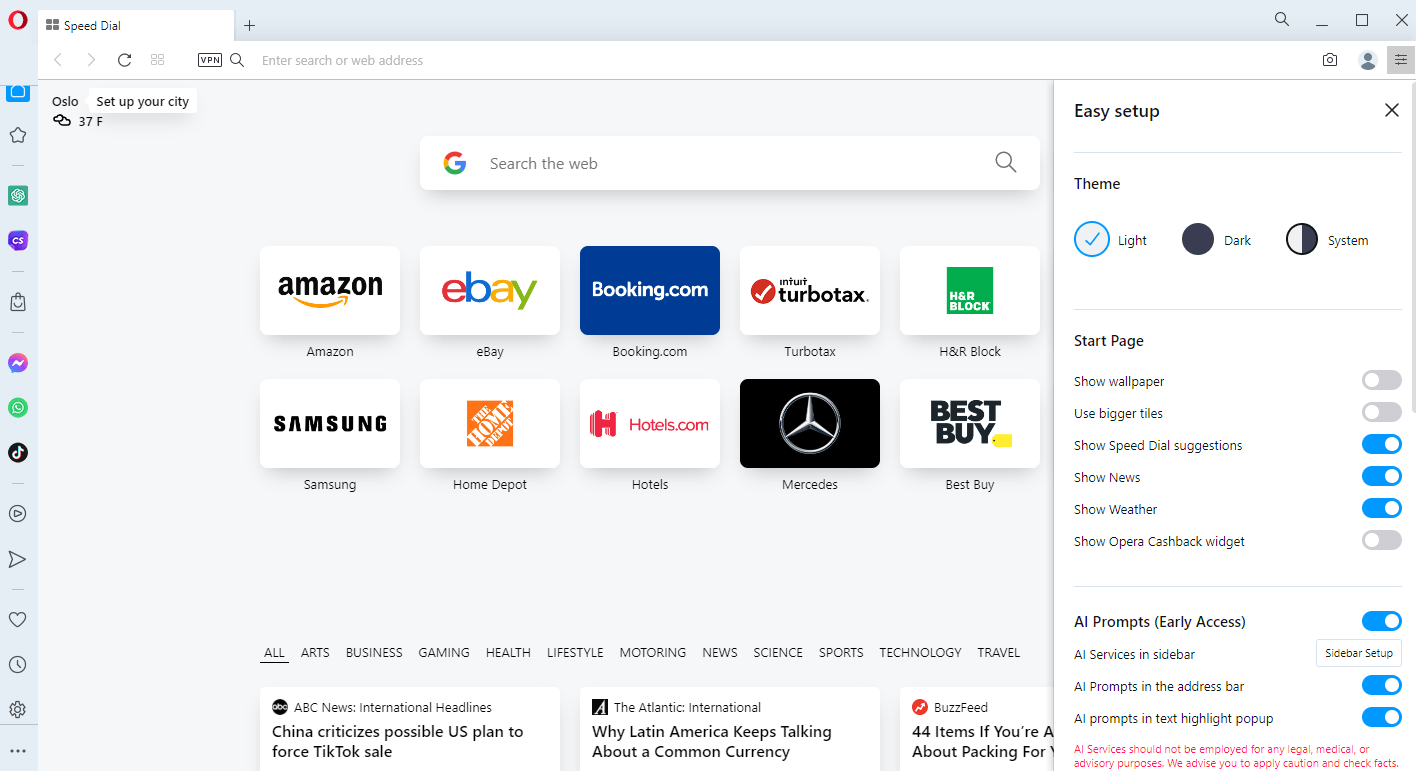Click Set up your city
This screenshot has height=771, width=1416.
[142, 101]
